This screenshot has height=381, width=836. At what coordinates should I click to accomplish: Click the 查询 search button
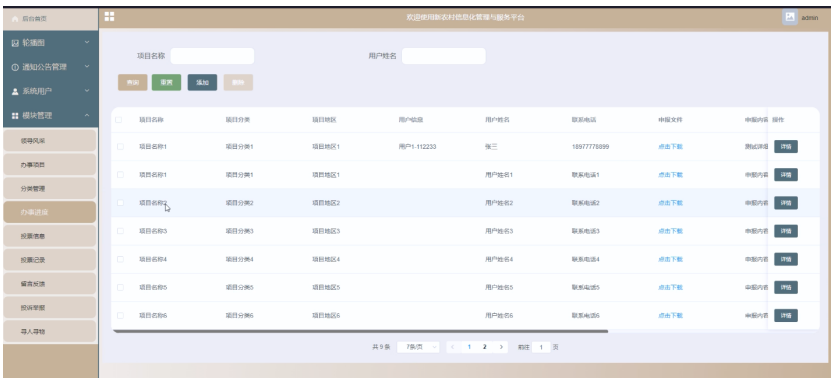coord(133,83)
